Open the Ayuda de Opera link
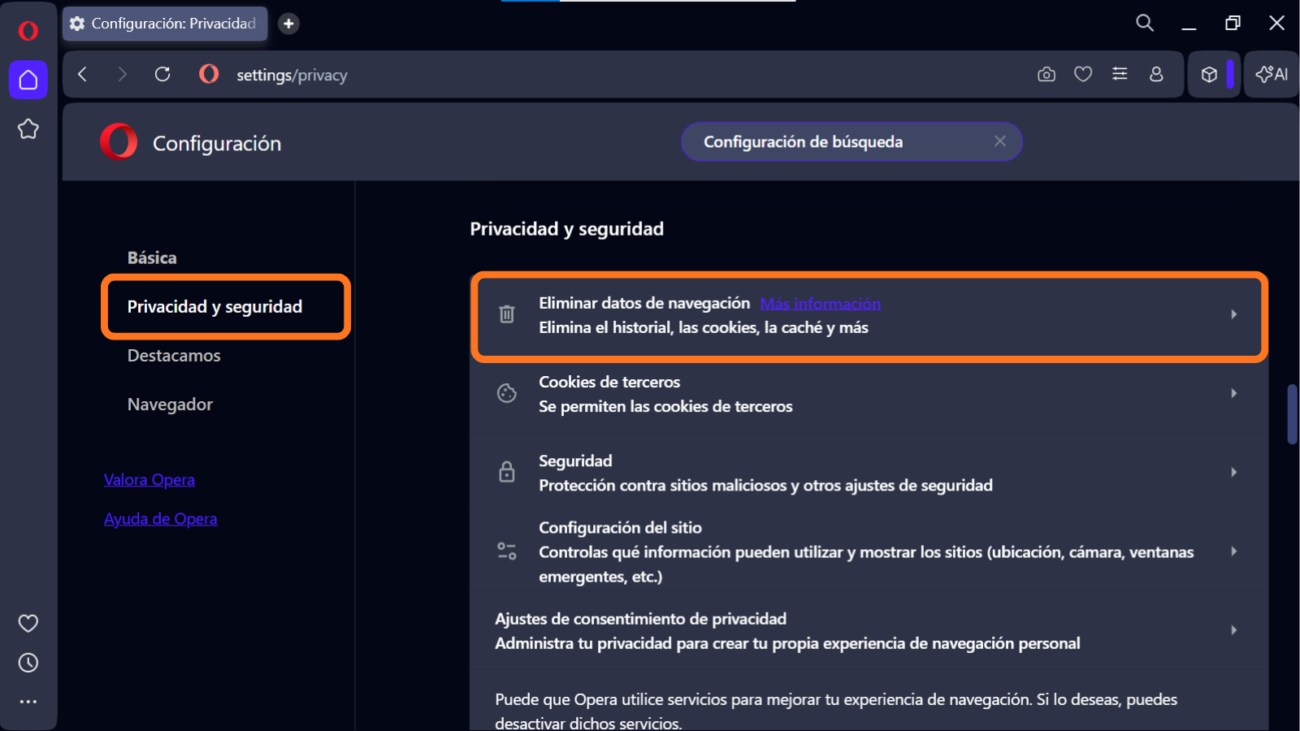 pos(160,519)
